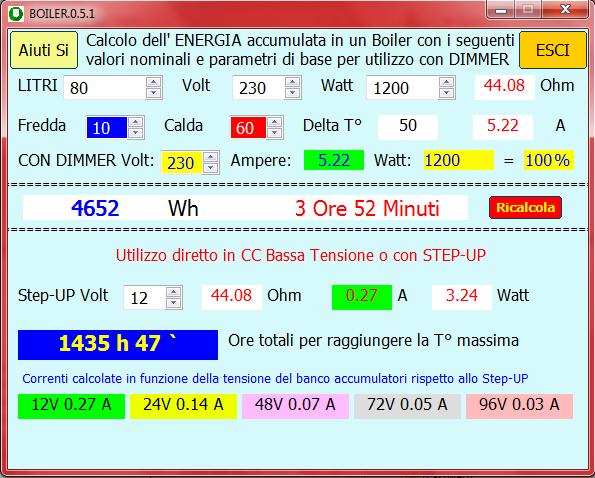Close the BOILER.0.5.1 window
Screen dimensions: 595x478
565,9
